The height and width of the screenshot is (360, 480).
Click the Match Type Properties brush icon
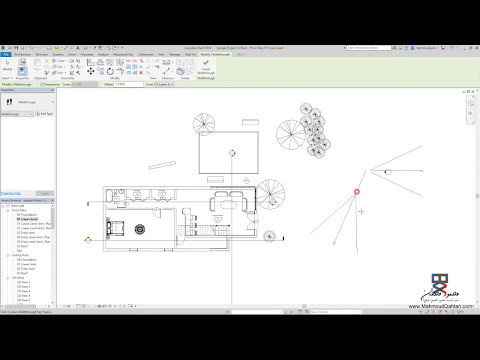[46, 73]
